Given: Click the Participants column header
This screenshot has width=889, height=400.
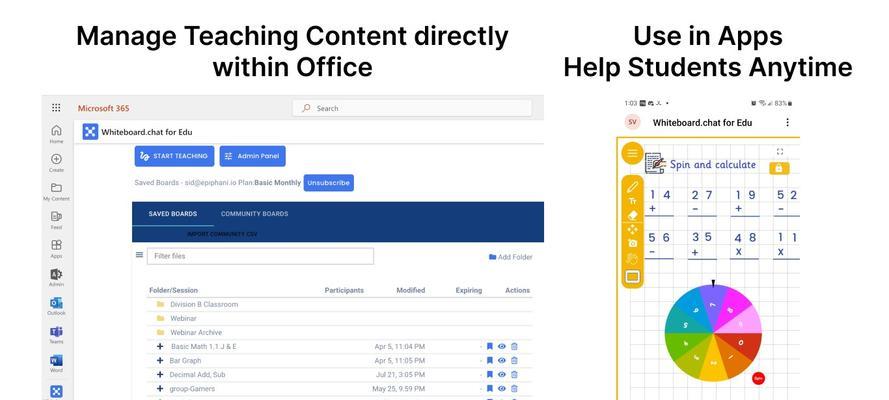Looking at the screenshot, I should coord(344,290).
